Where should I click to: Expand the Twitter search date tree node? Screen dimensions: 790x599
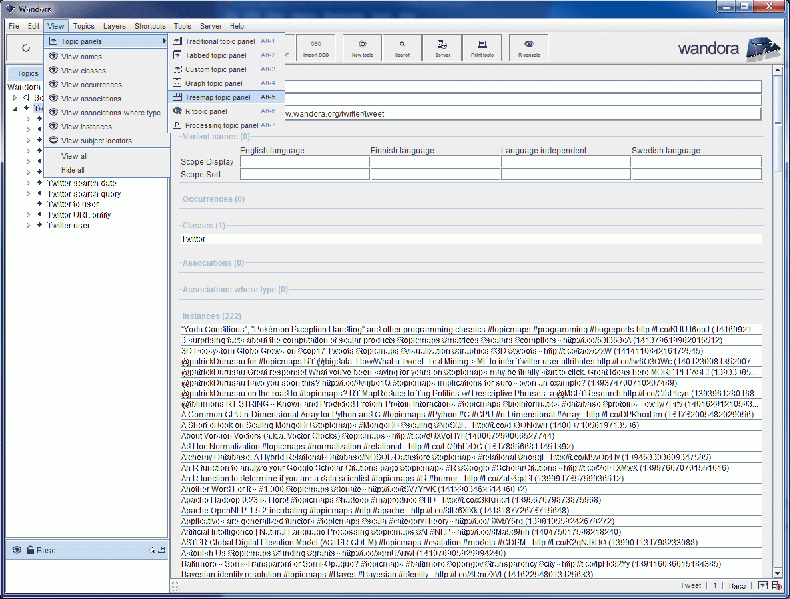tap(29, 183)
